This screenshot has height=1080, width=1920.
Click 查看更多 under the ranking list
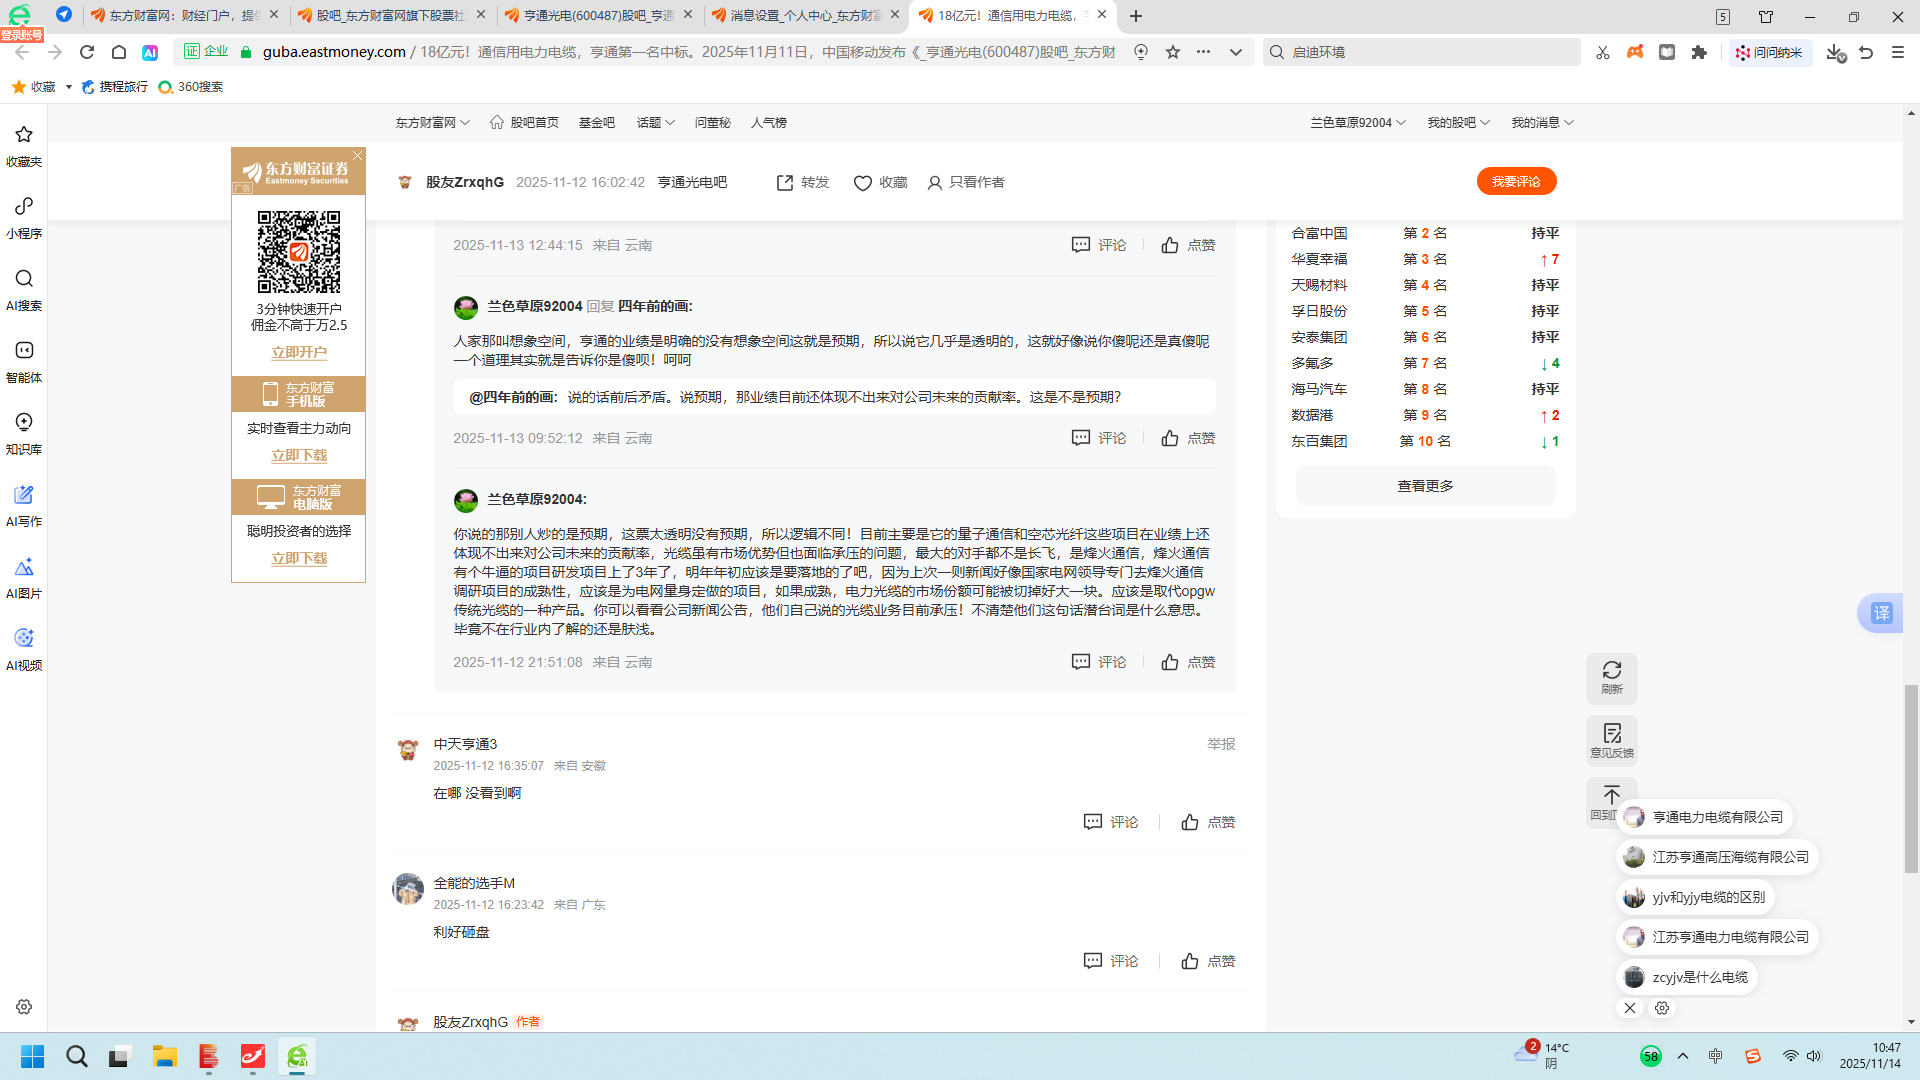click(1425, 486)
